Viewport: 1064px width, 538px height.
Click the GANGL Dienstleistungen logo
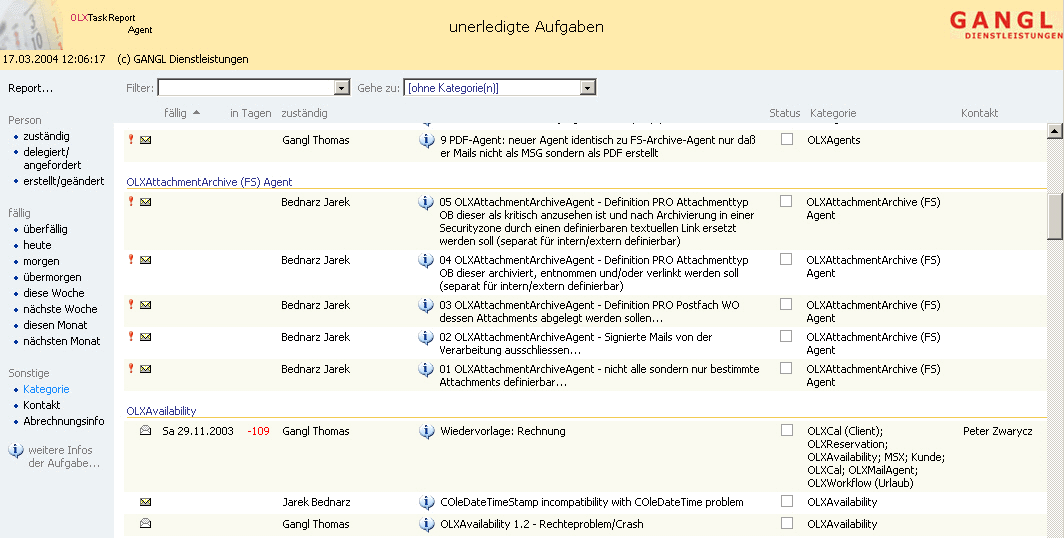point(1006,24)
